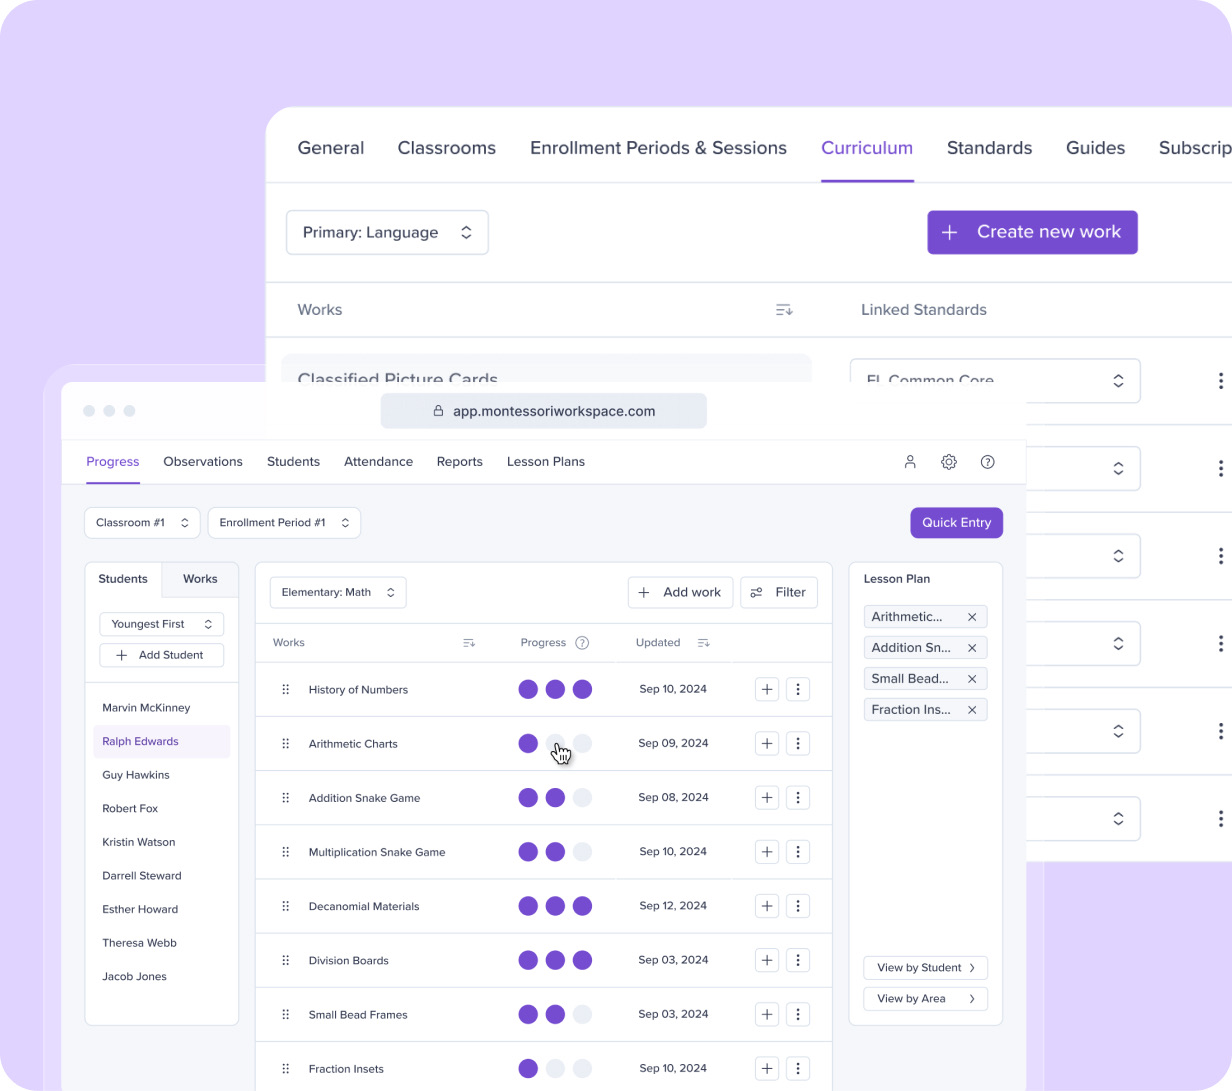This screenshot has height=1091, width=1232.
Task: Open the first row's options menu in Curriculum window
Action: (1221, 381)
